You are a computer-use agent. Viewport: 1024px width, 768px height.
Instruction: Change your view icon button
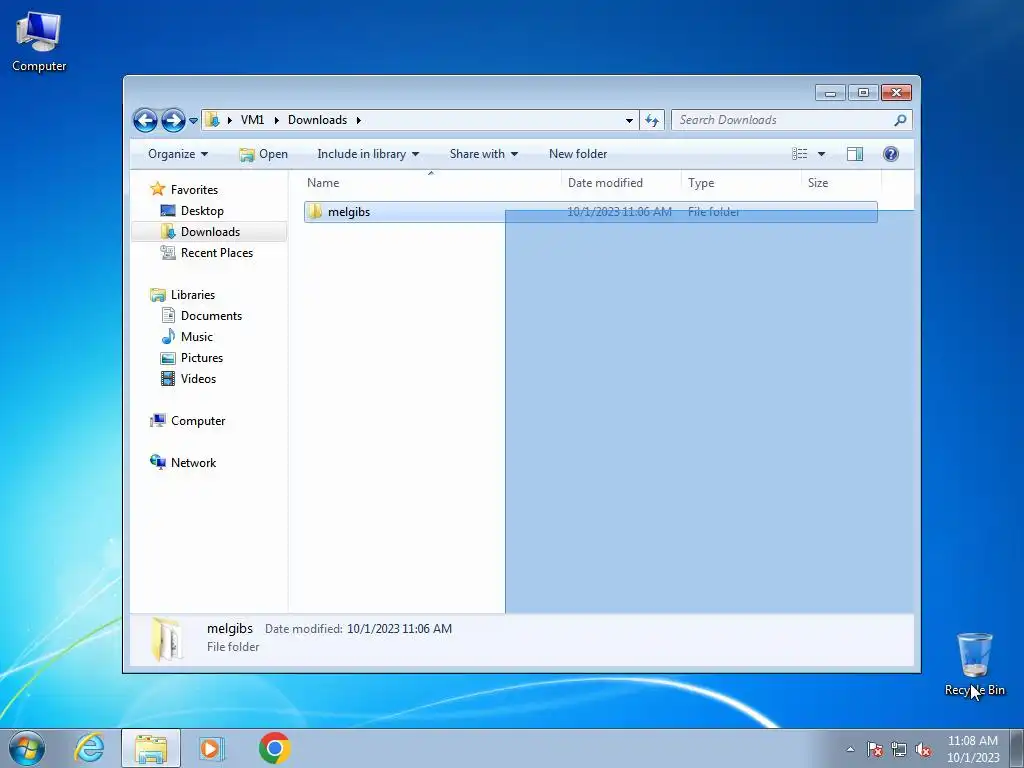800,154
